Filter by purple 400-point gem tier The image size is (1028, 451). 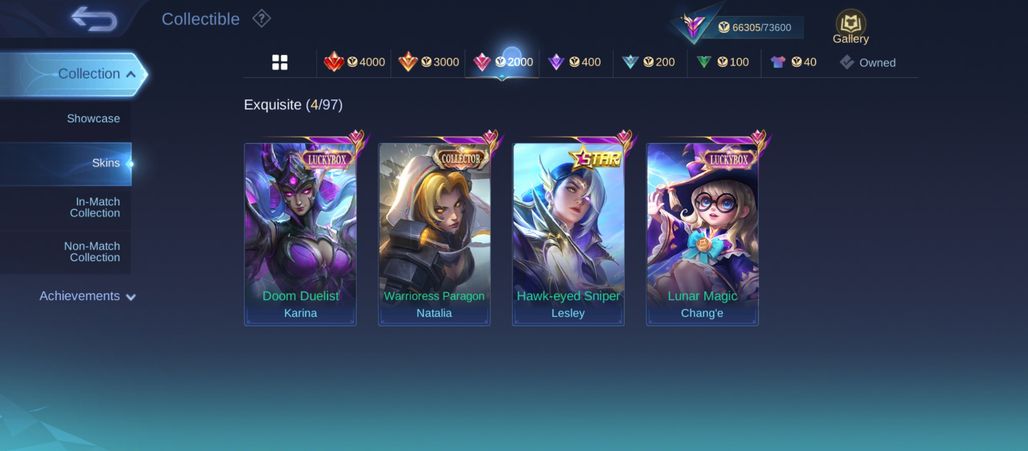[x=575, y=62]
